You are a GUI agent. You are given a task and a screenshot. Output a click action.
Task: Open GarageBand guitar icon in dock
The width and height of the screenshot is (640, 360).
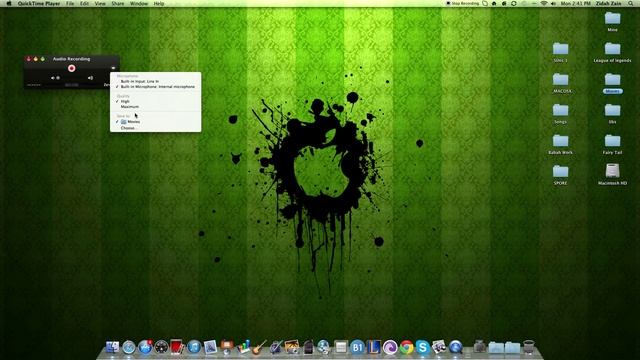point(259,347)
